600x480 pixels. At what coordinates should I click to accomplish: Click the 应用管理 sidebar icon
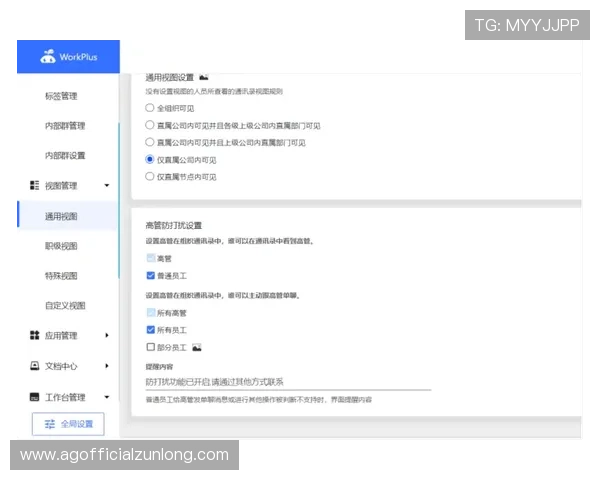point(34,335)
